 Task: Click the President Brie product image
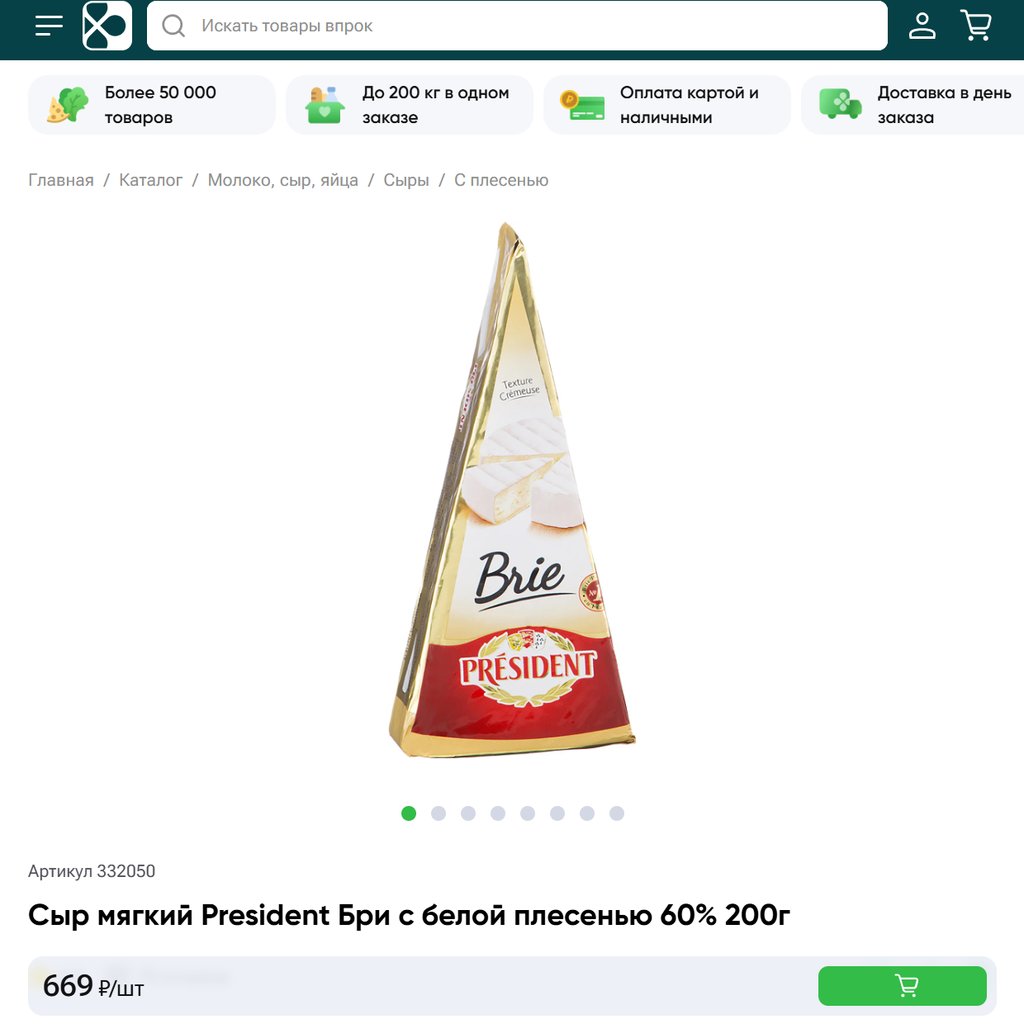click(512, 490)
